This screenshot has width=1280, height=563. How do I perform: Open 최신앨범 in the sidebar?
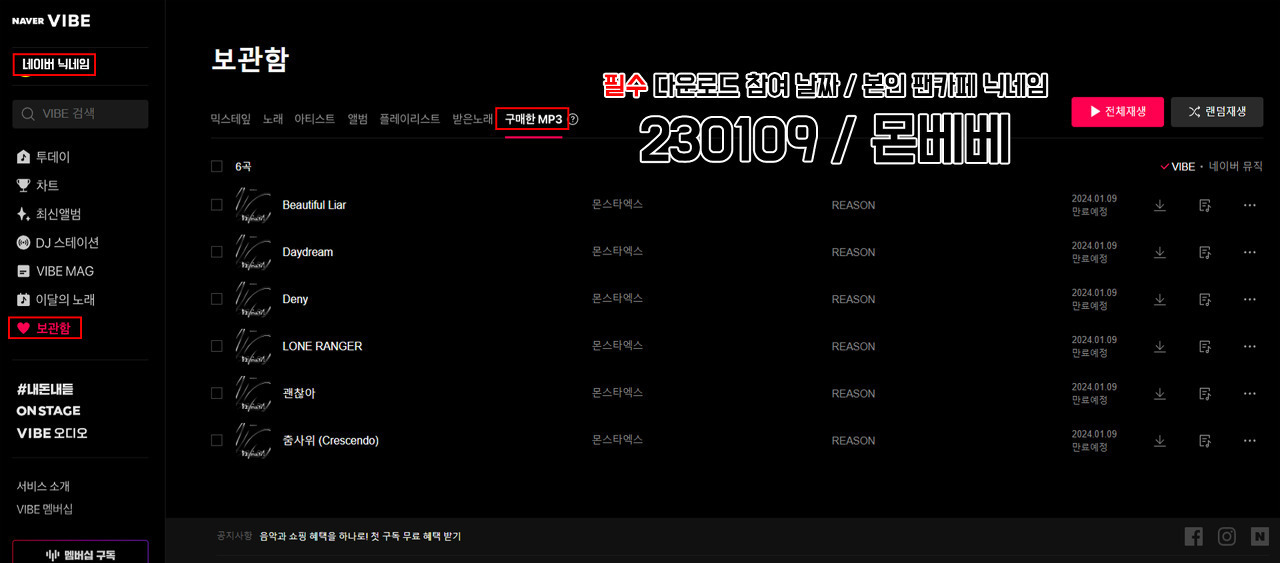point(49,214)
